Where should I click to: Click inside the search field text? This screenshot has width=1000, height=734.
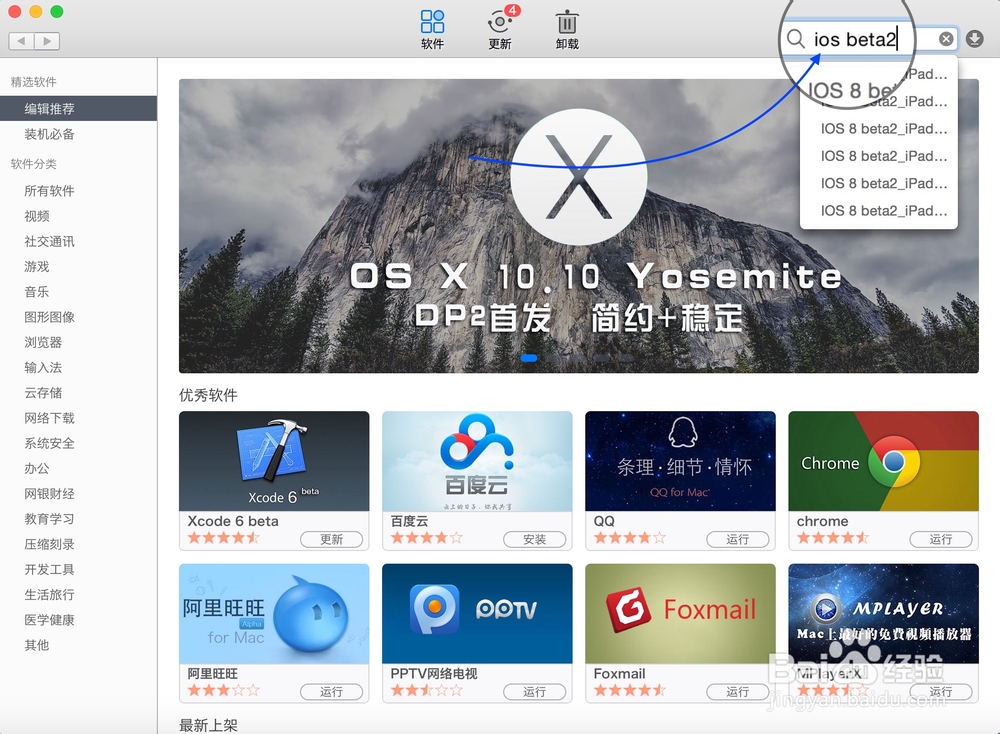(x=855, y=40)
